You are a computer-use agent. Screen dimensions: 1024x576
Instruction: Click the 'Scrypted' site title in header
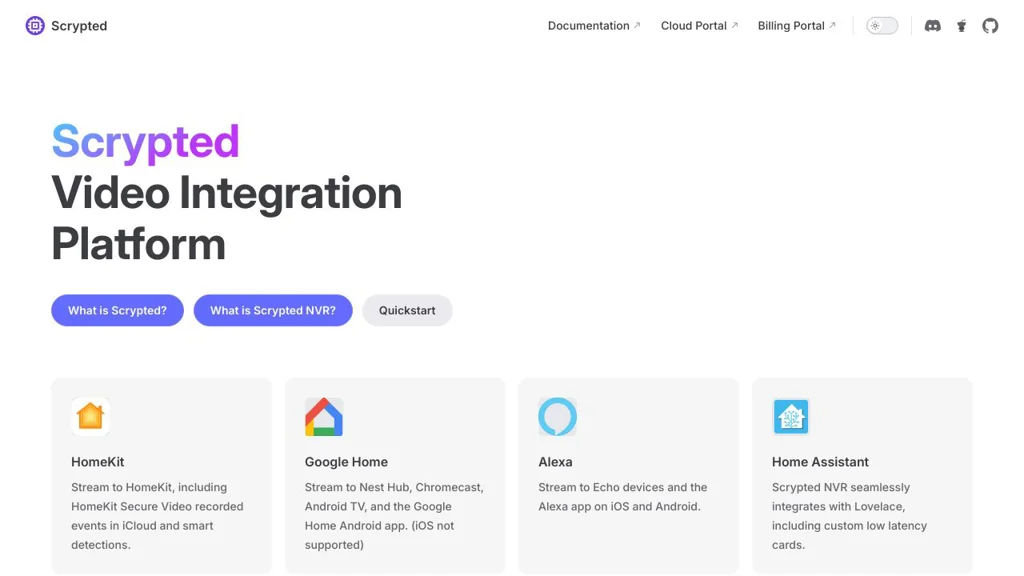(79, 25)
